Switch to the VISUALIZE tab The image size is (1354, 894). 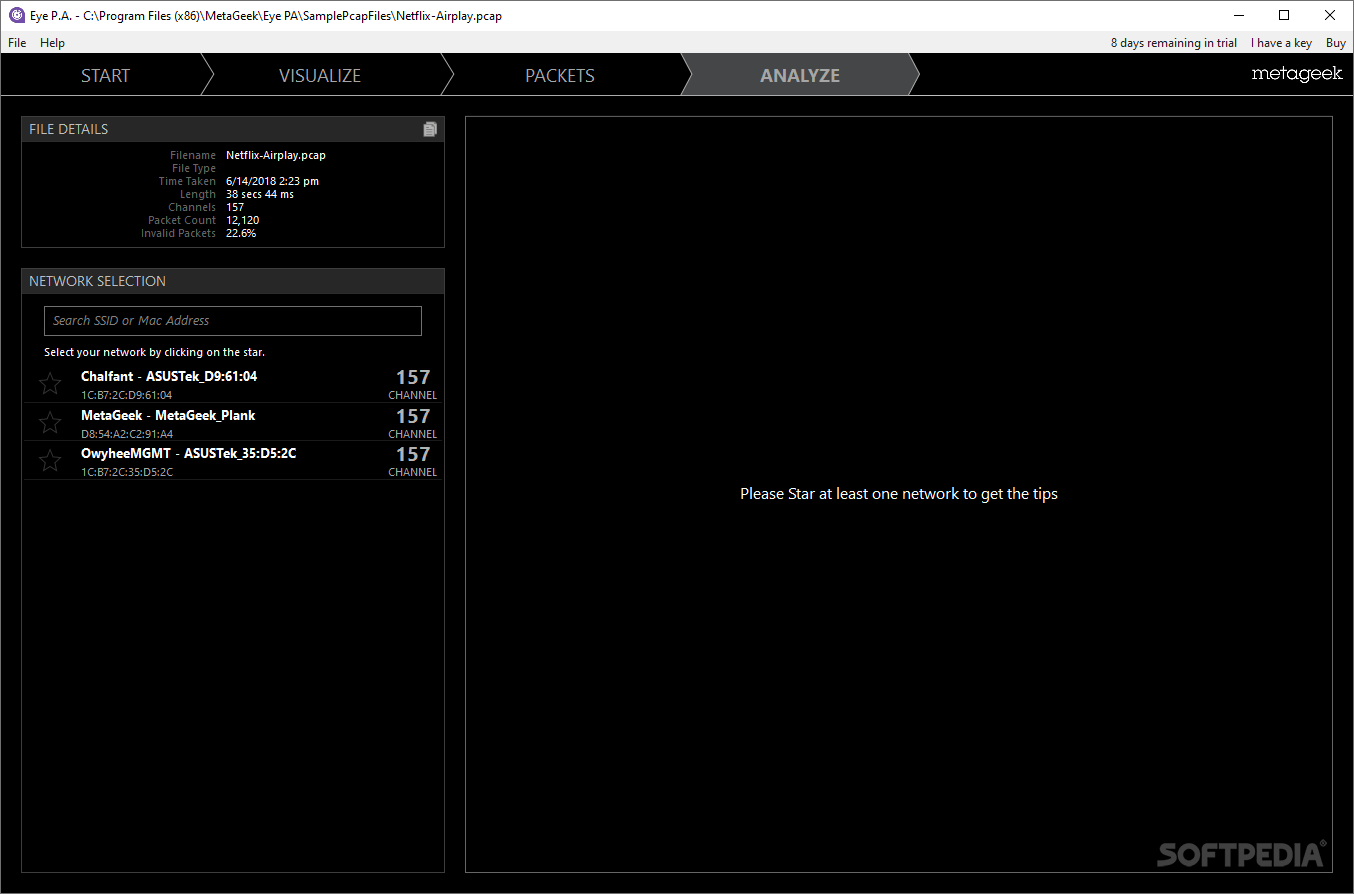pyautogui.click(x=320, y=75)
